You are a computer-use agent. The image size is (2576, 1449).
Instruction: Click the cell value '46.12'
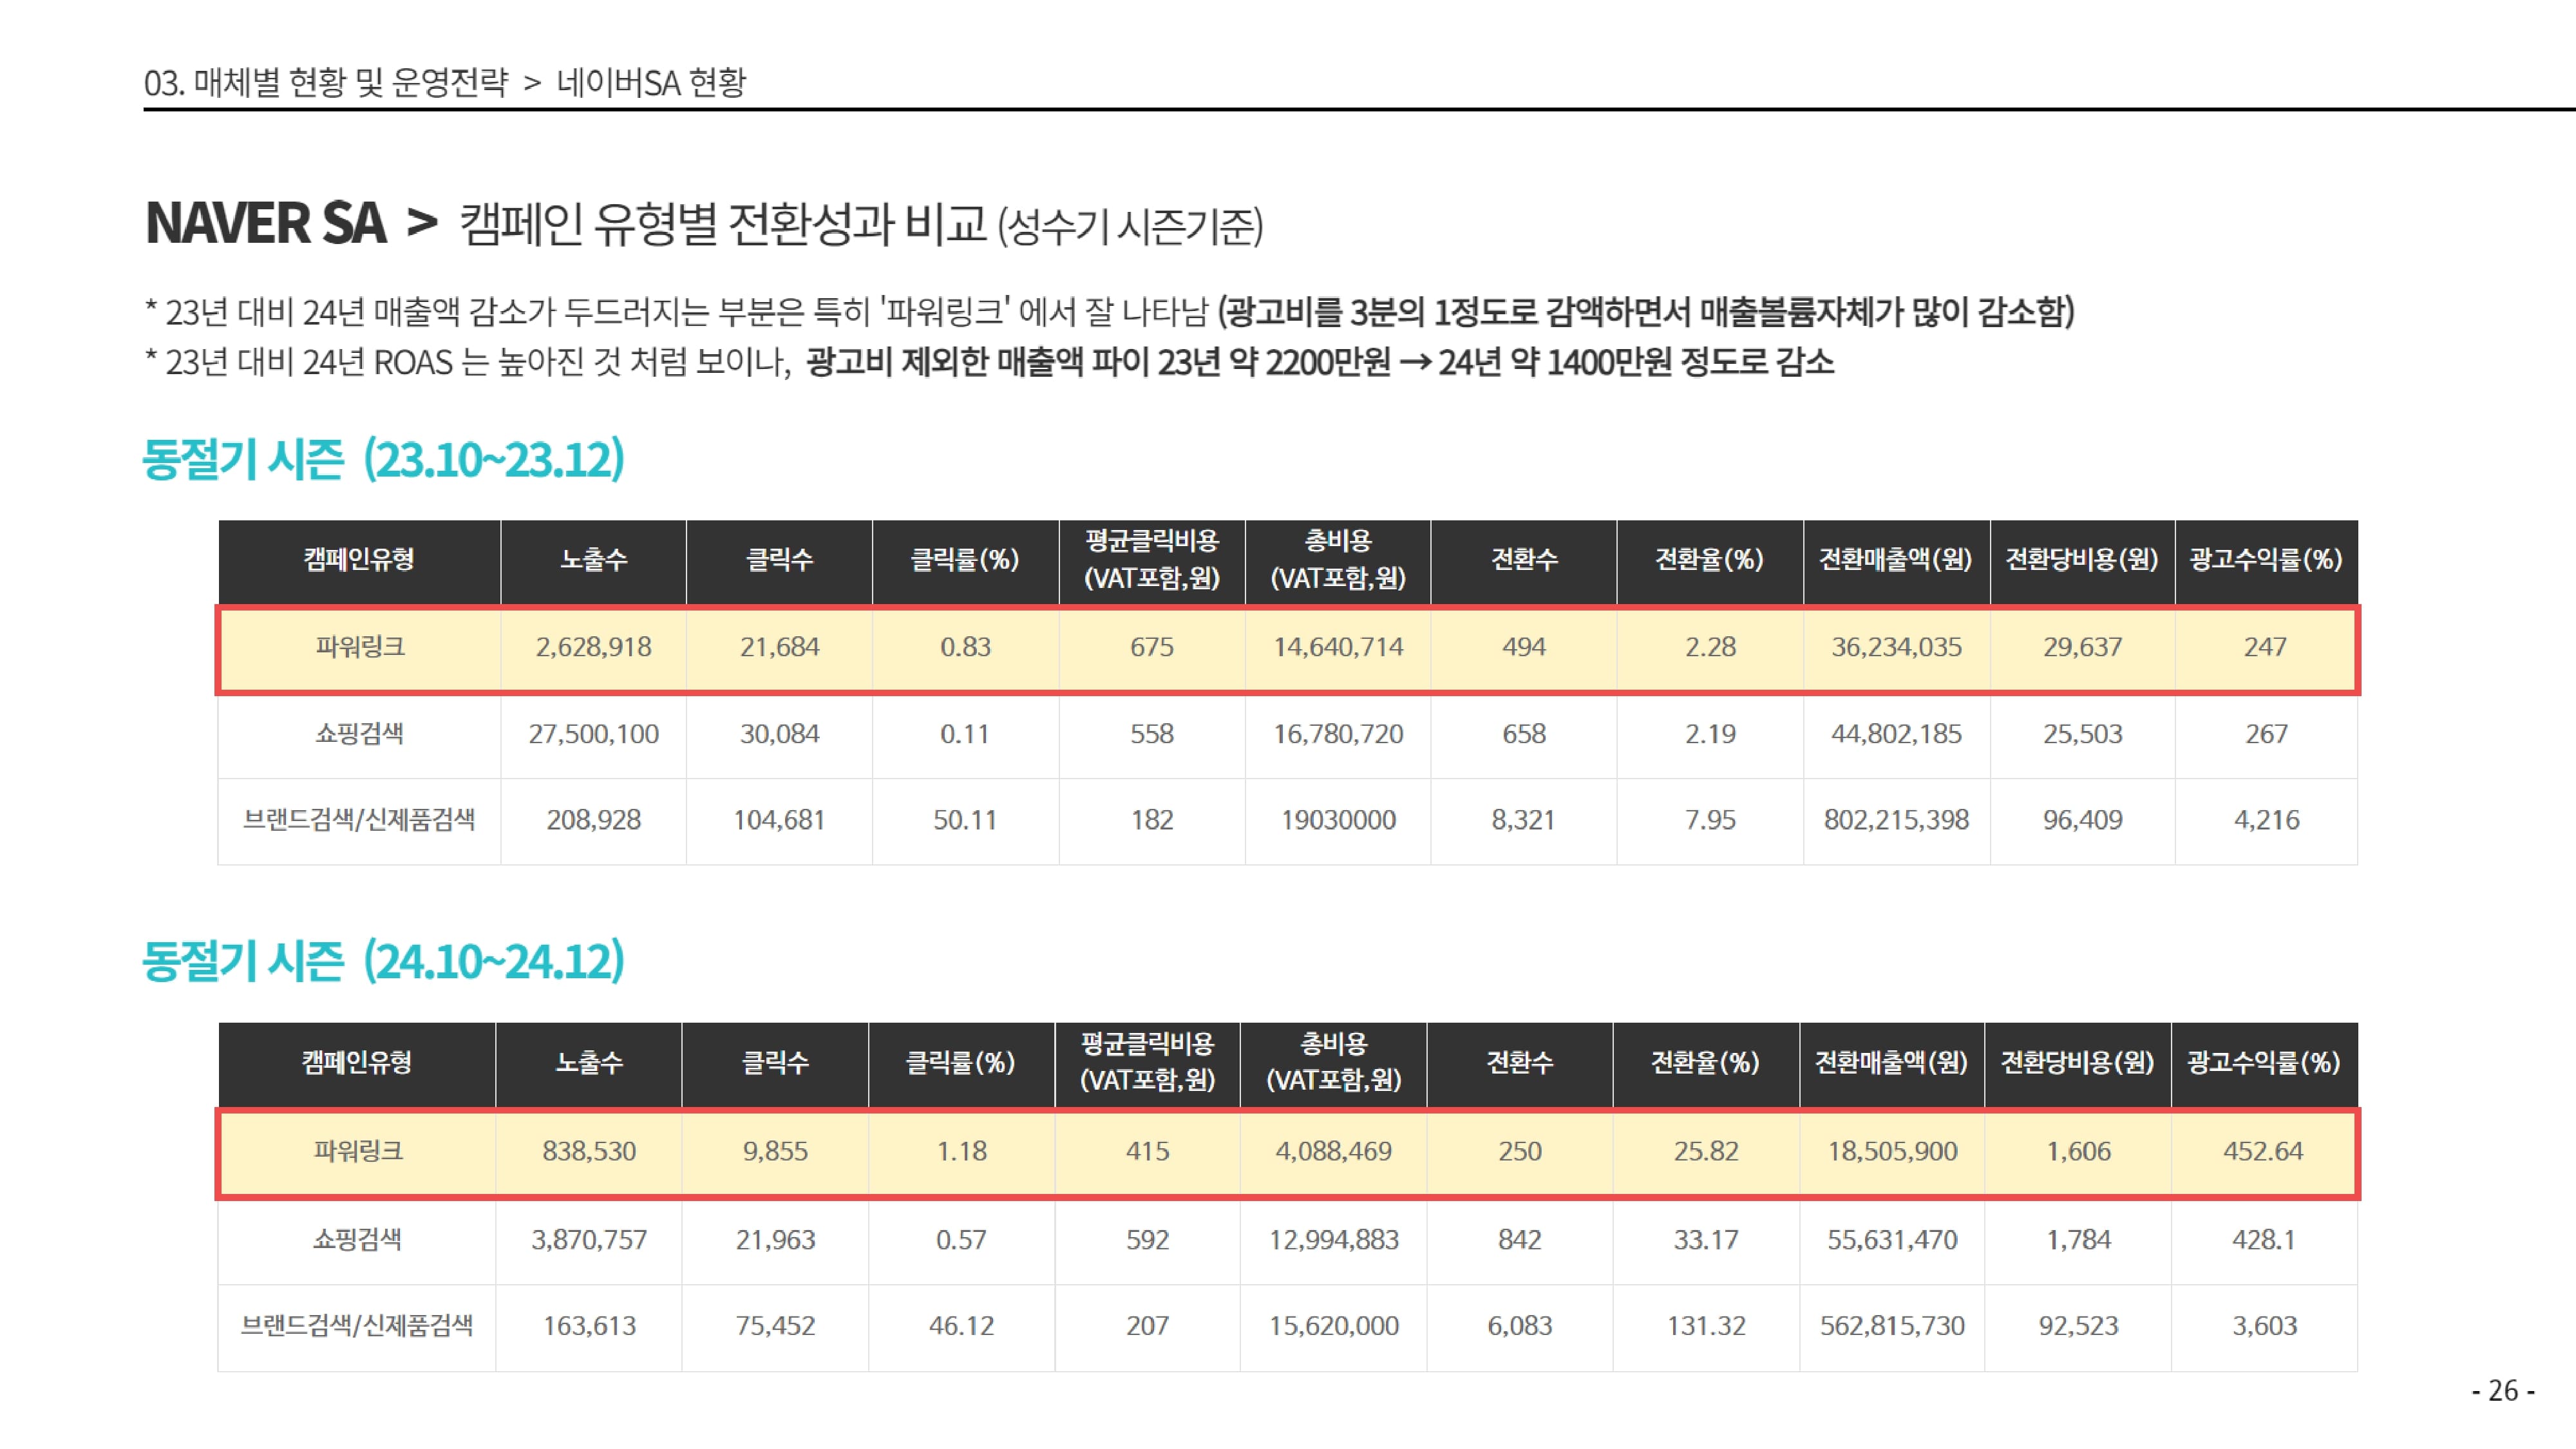pos(962,1326)
